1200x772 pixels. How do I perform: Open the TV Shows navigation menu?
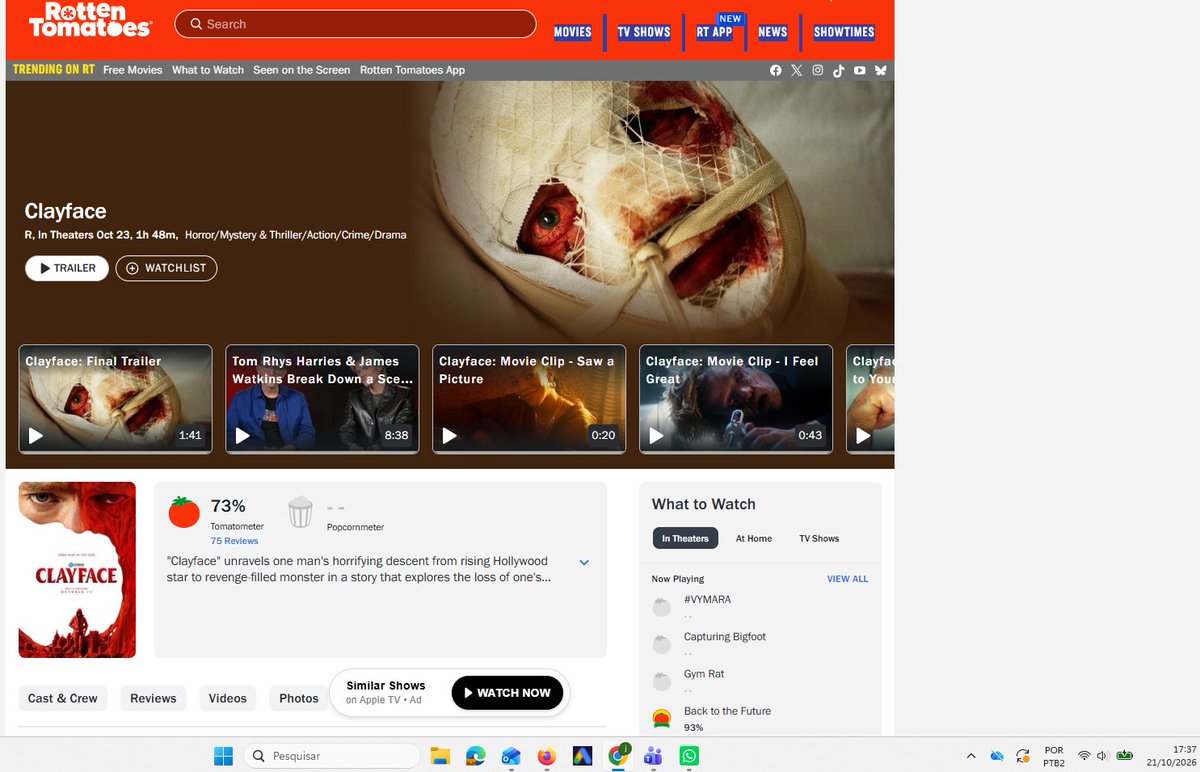[644, 32]
